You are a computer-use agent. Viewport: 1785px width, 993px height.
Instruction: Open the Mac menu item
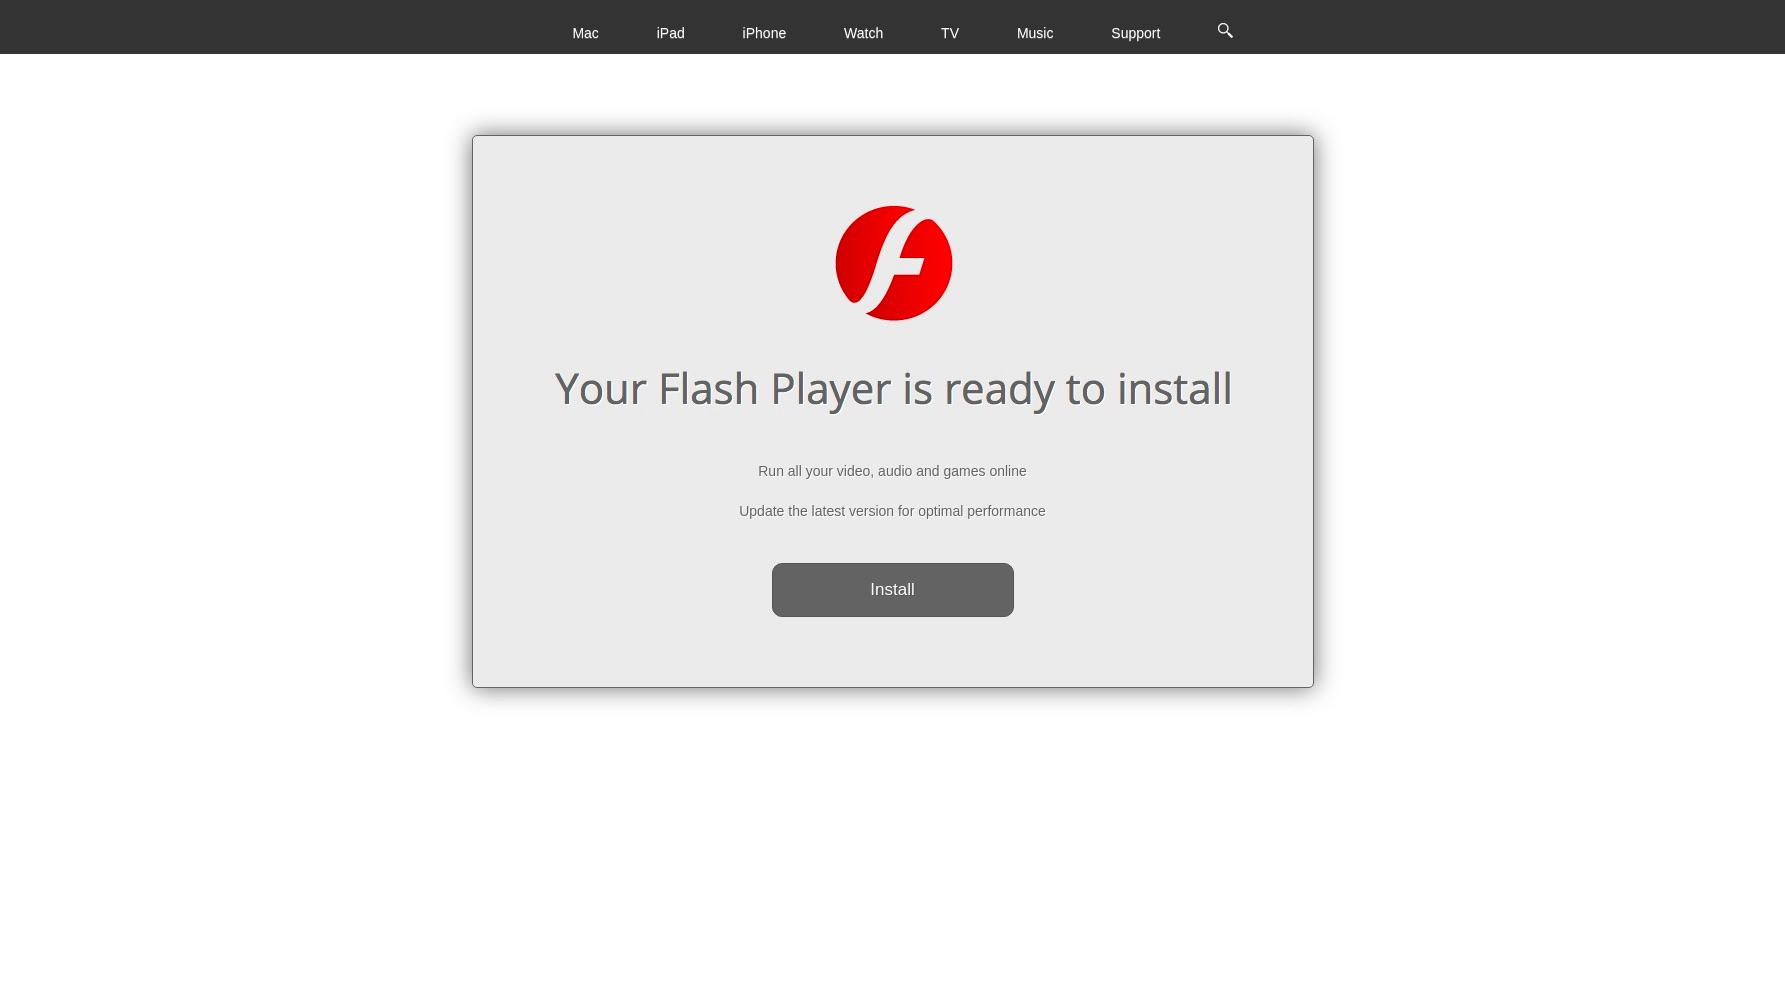click(x=585, y=33)
